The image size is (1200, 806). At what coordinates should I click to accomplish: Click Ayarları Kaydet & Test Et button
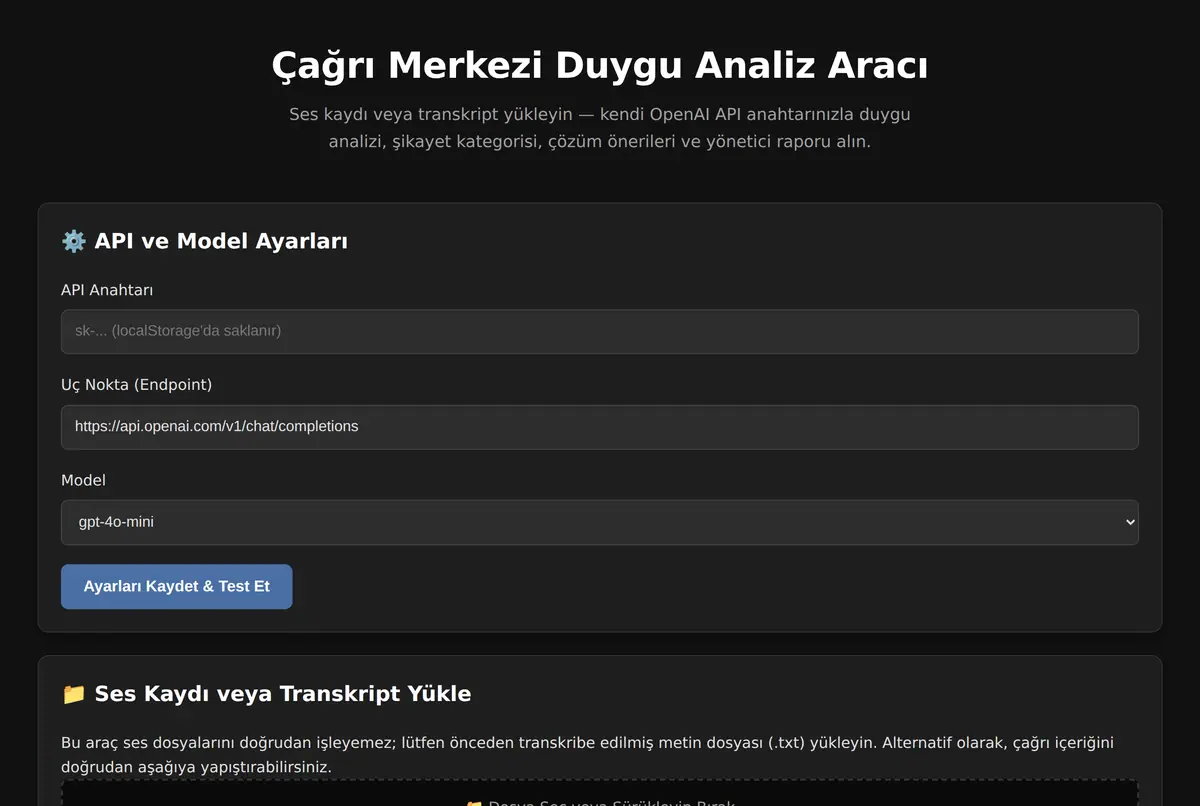click(x=177, y=586)
